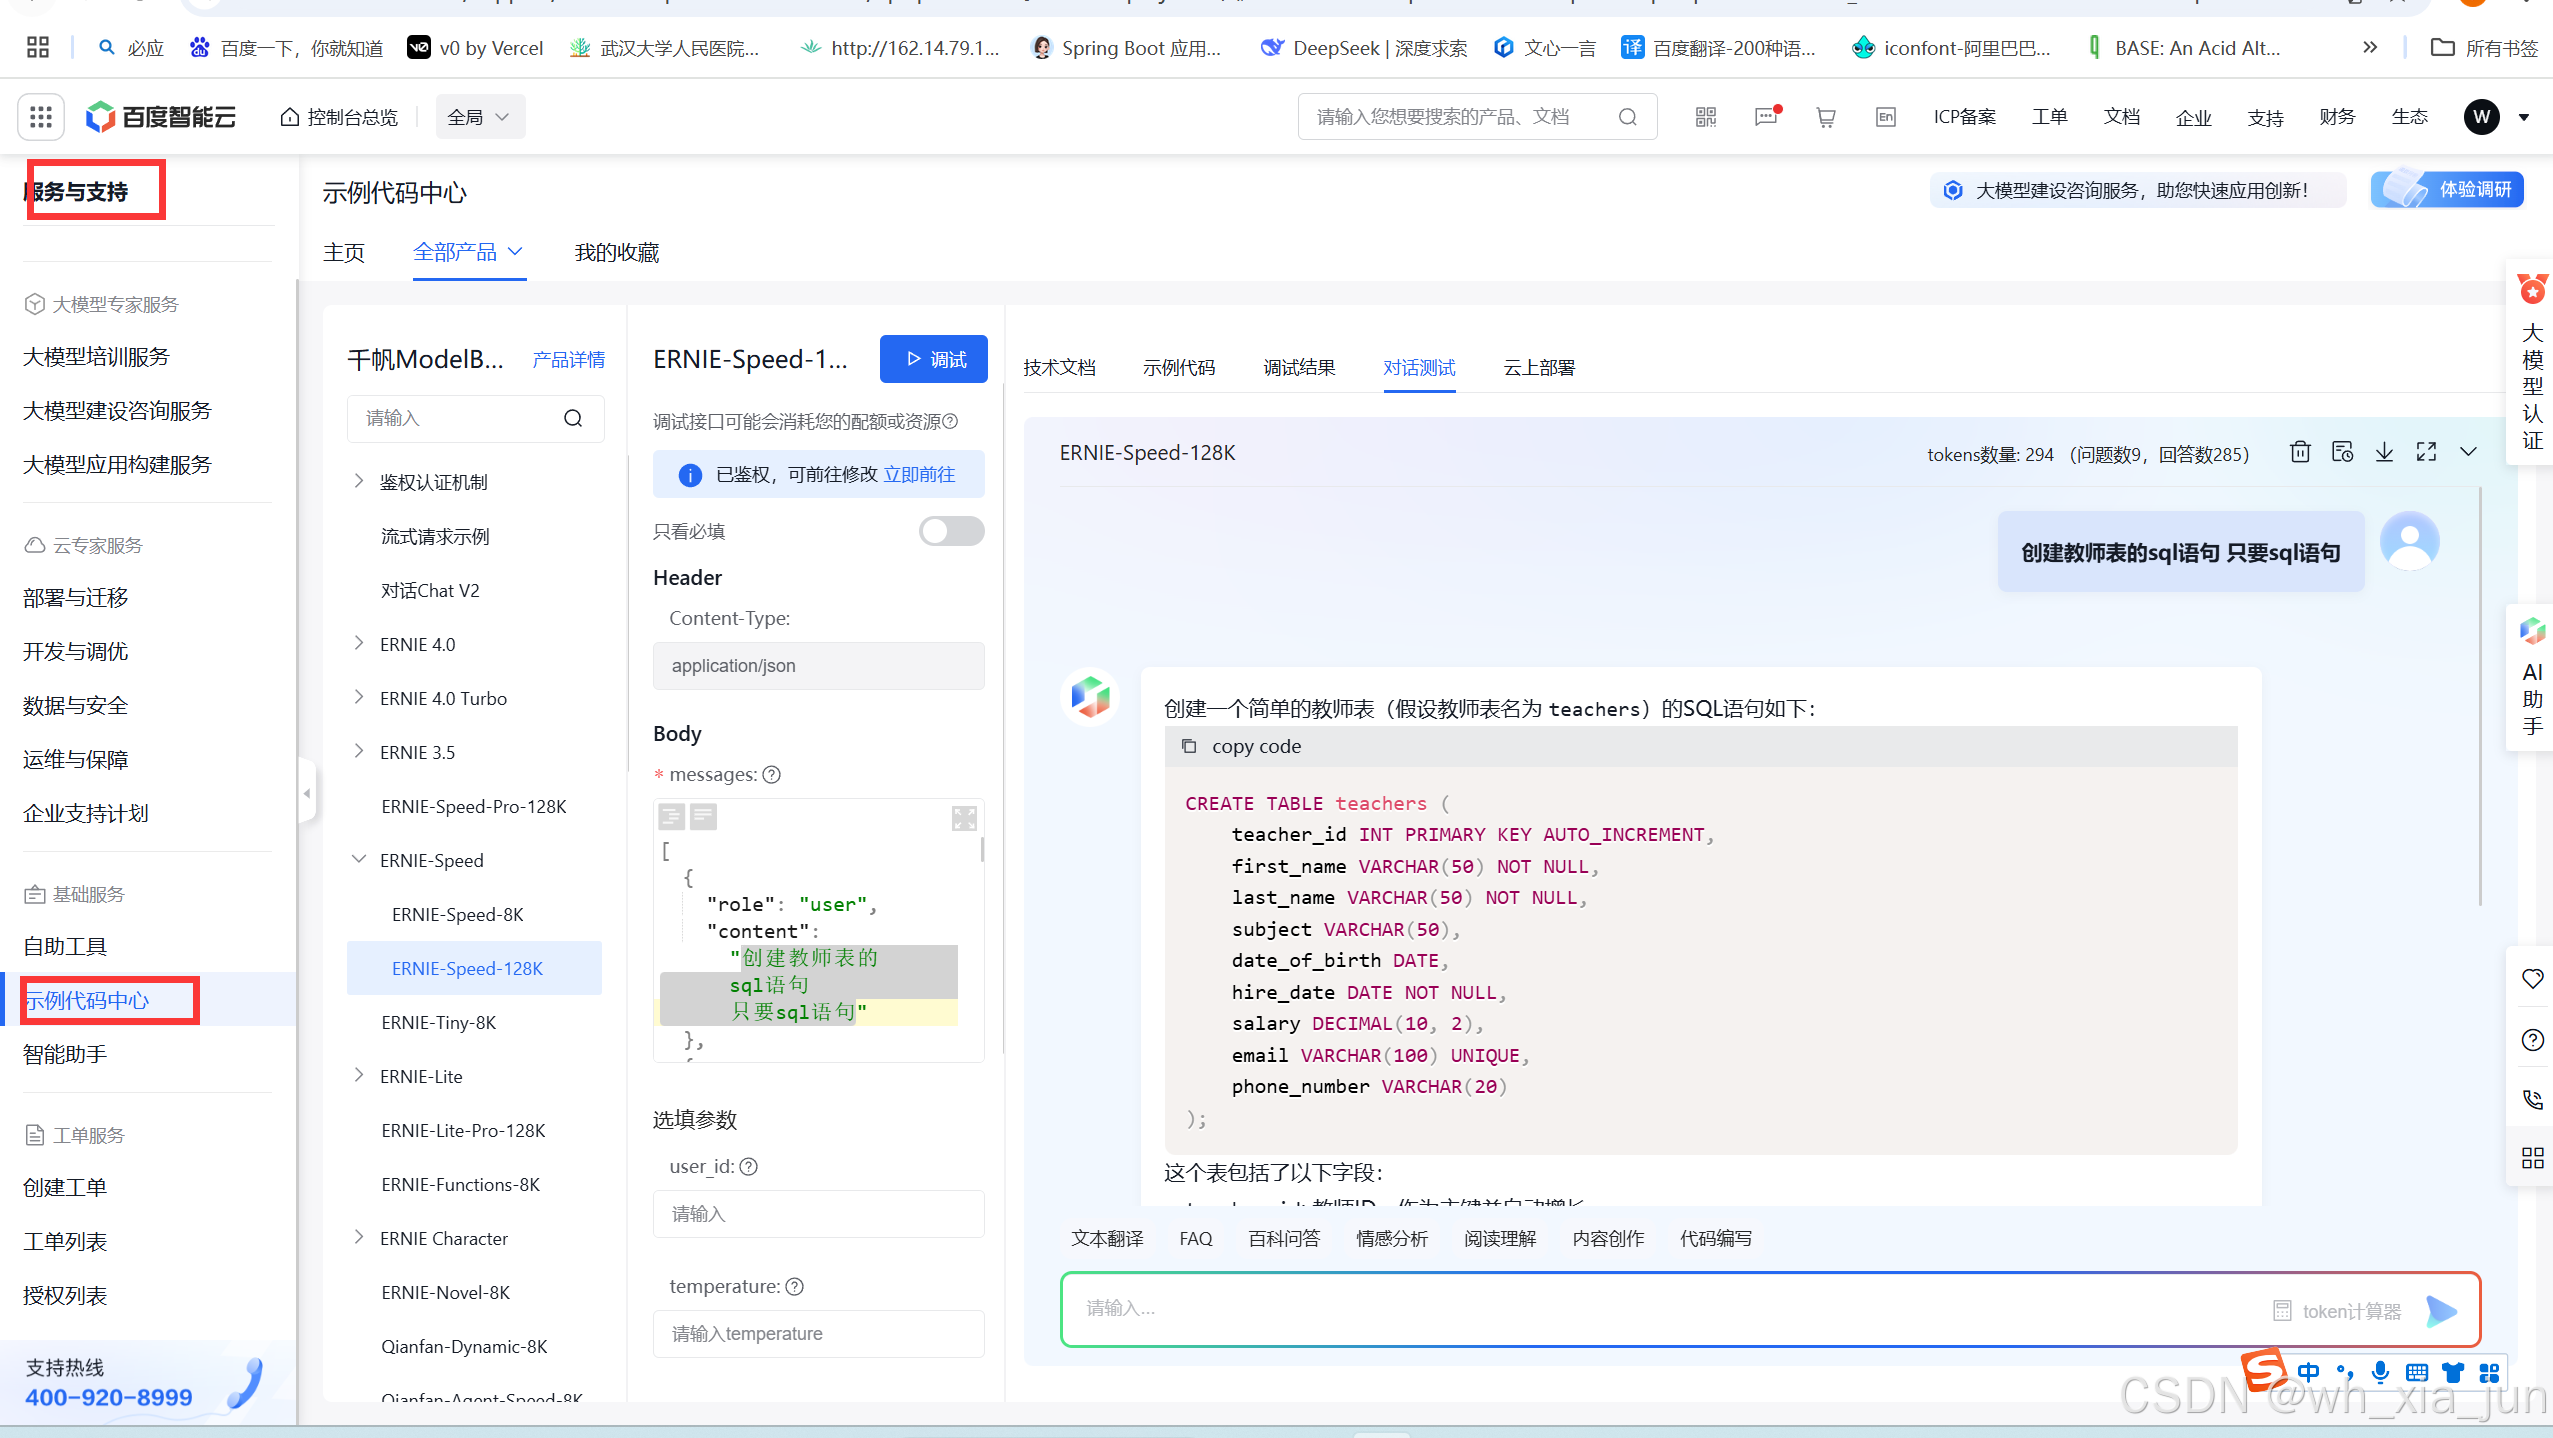Click the heart favorite icon on right rail
2553x1438 pixels.
(2532, 979)
